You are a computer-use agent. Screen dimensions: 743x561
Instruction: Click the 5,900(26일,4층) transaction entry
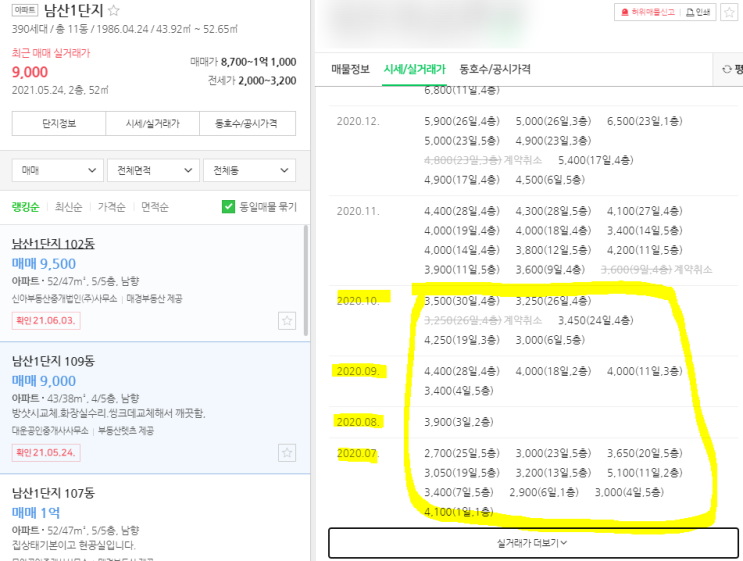(x=462, y=121)
